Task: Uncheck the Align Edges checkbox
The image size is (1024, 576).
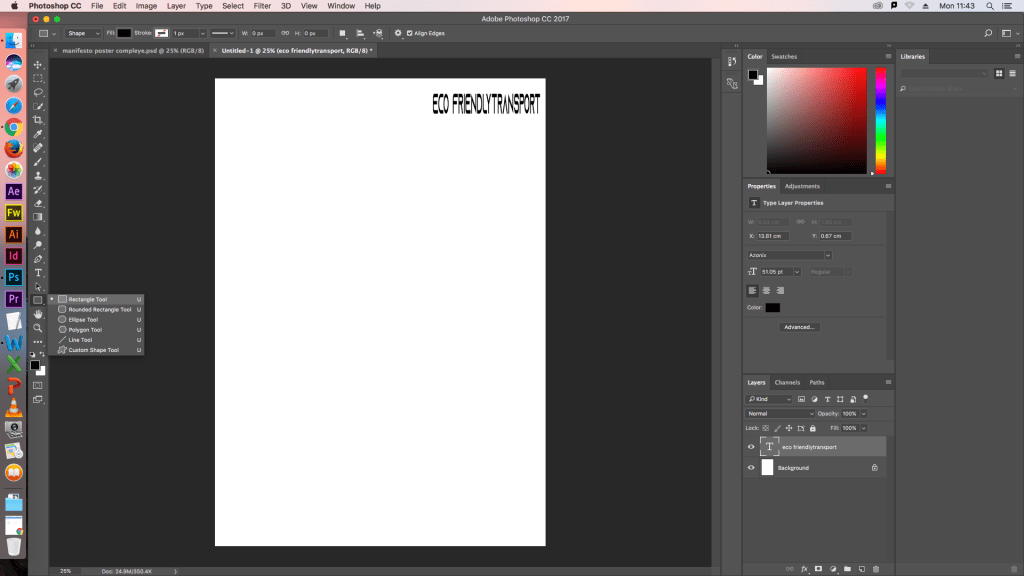Action: 409,33
